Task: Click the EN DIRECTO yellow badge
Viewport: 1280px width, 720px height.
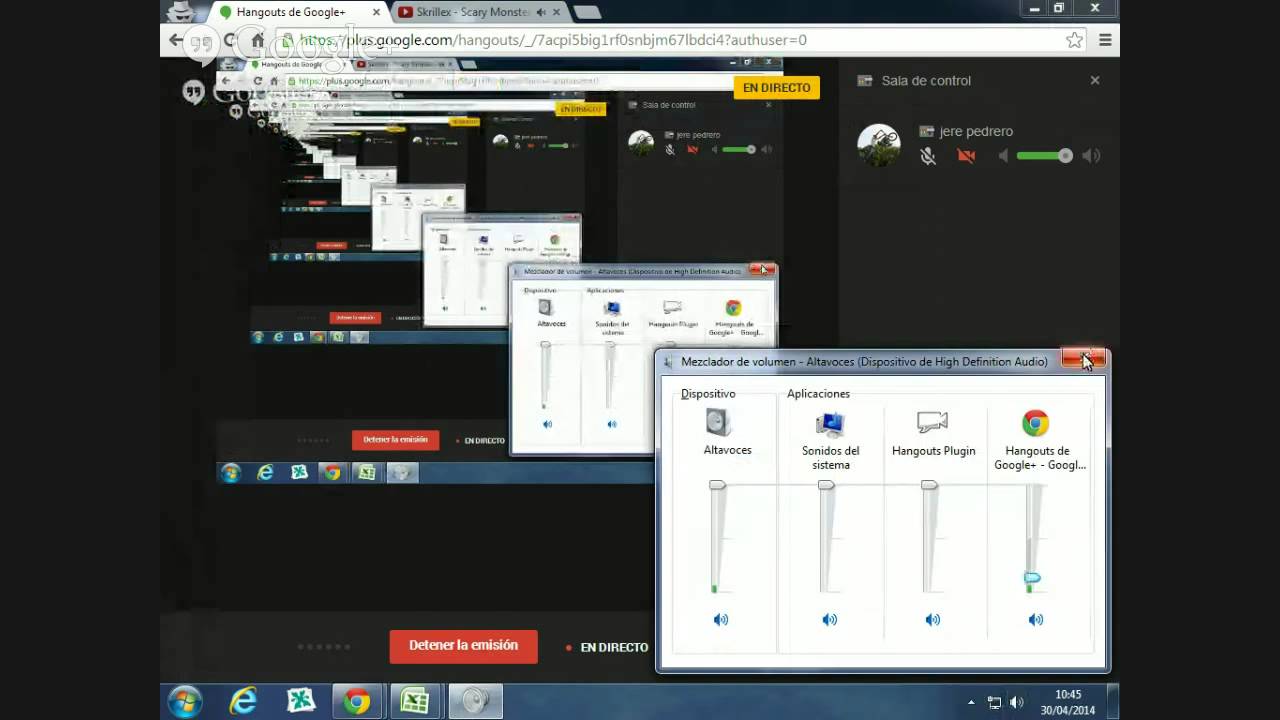Action: 776,88
